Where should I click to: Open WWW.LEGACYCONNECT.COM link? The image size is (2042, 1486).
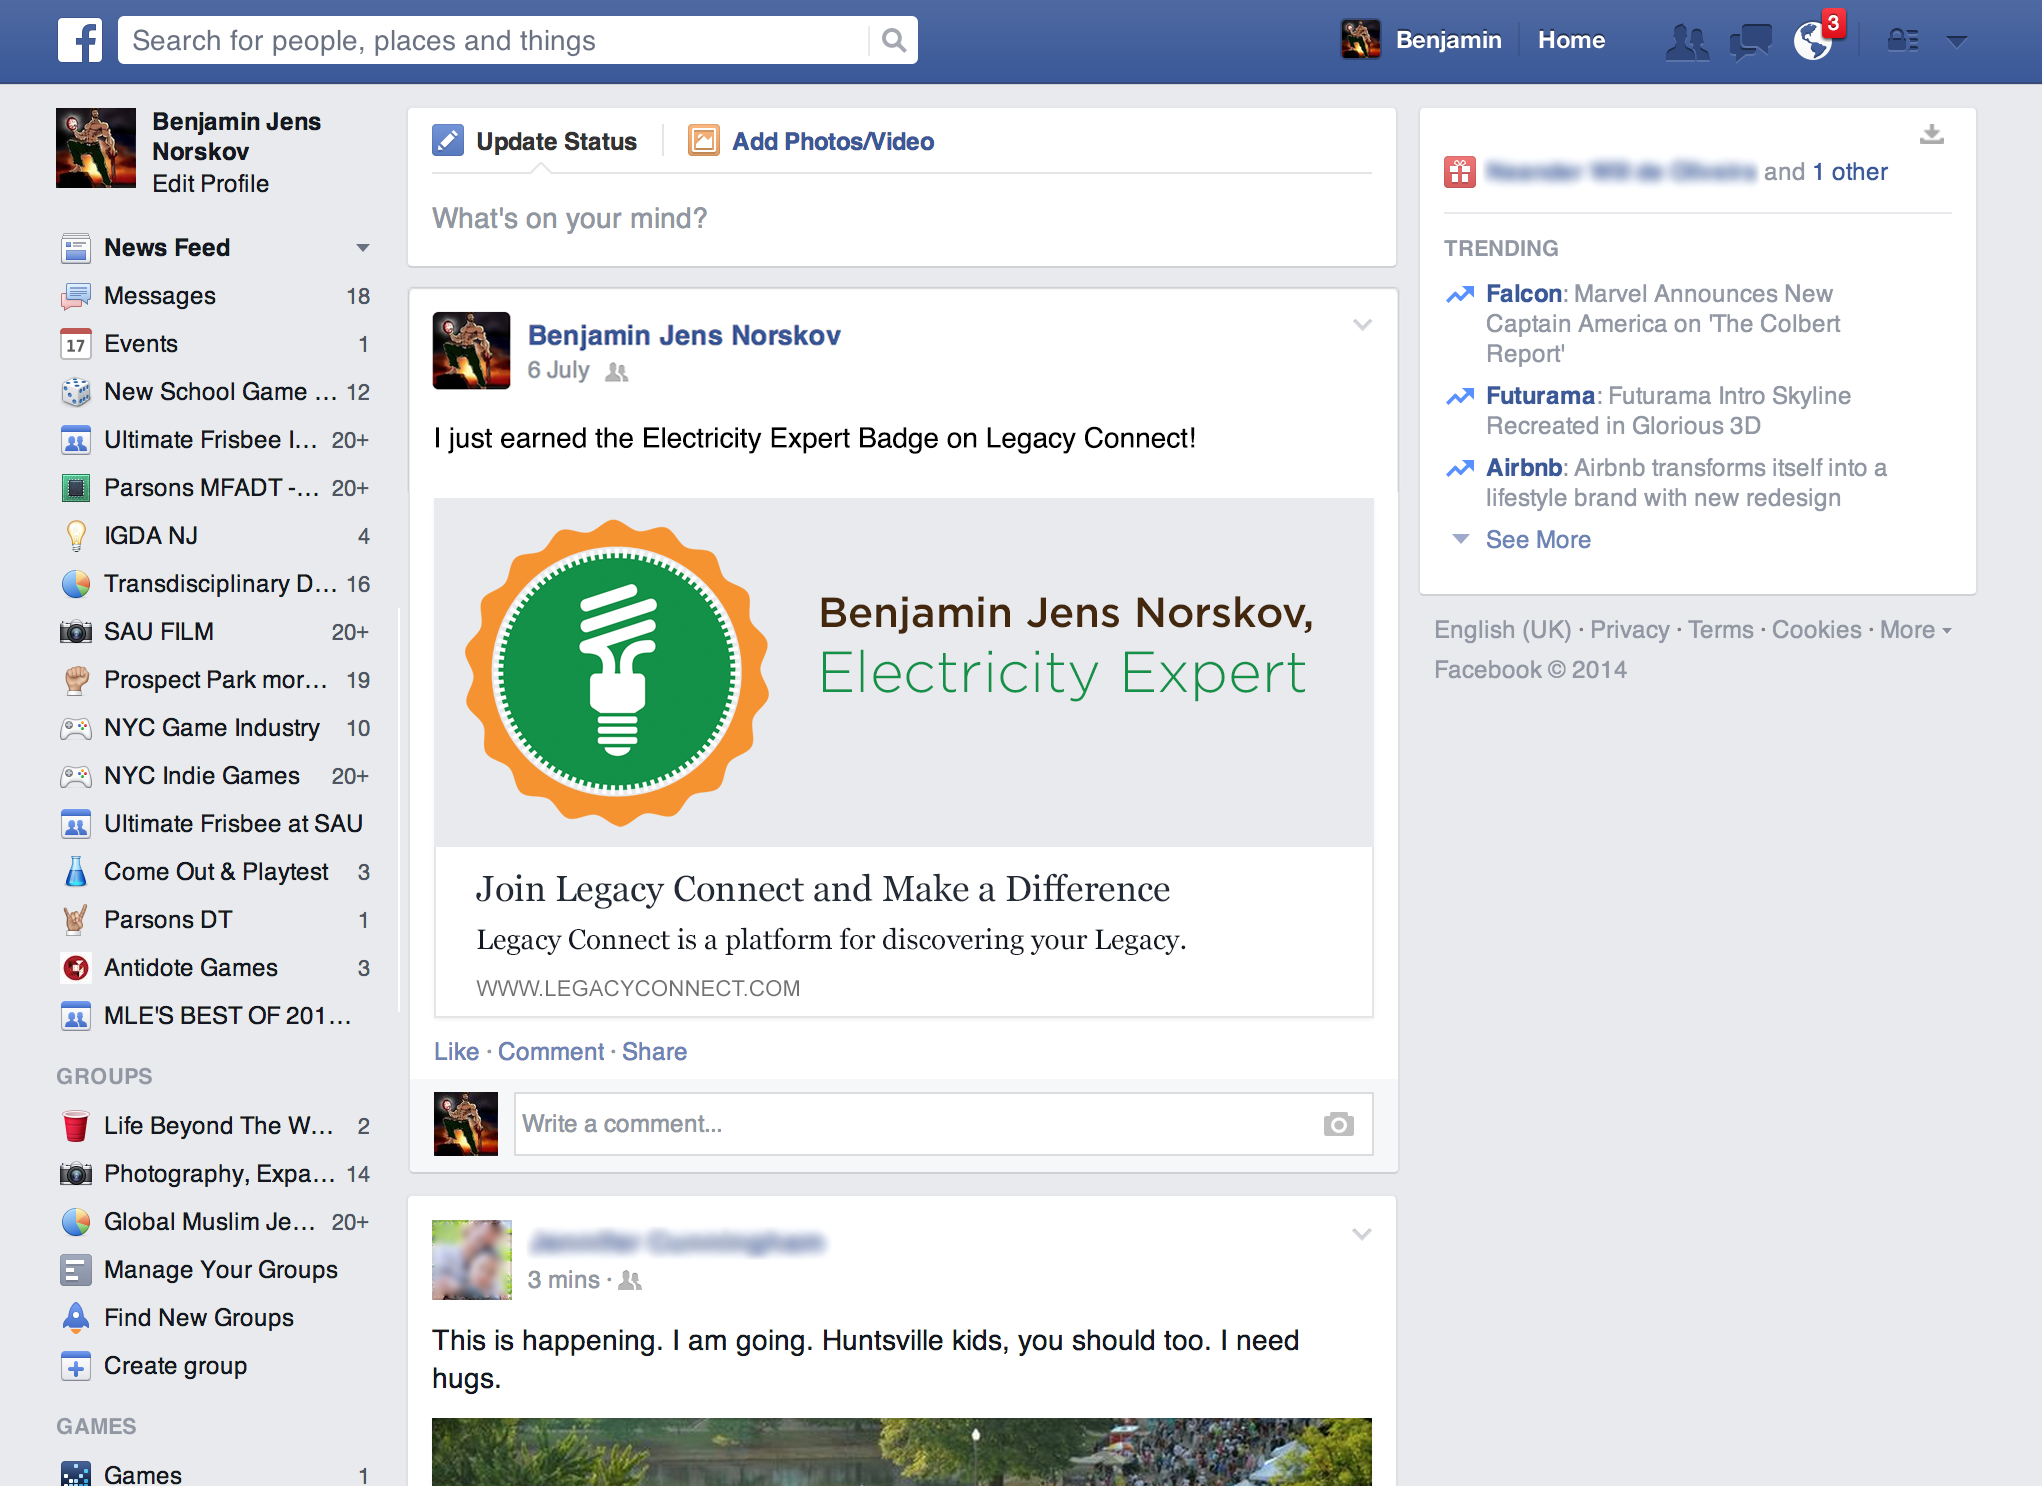[638, 988]
